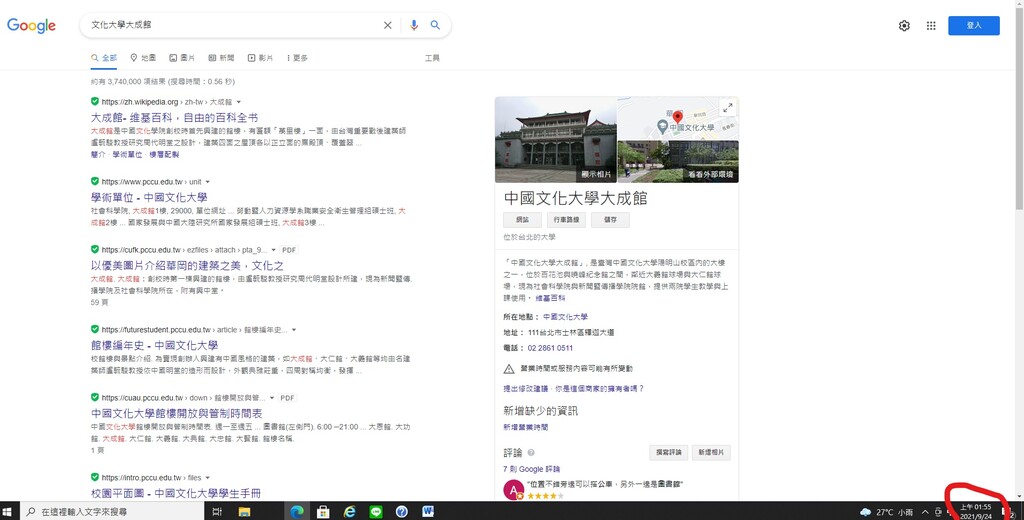The width and height of the screenshot is (1024, 520).
Task: Open Google settings gear icon
Action: pyautogui.click(x=904, y=25)
